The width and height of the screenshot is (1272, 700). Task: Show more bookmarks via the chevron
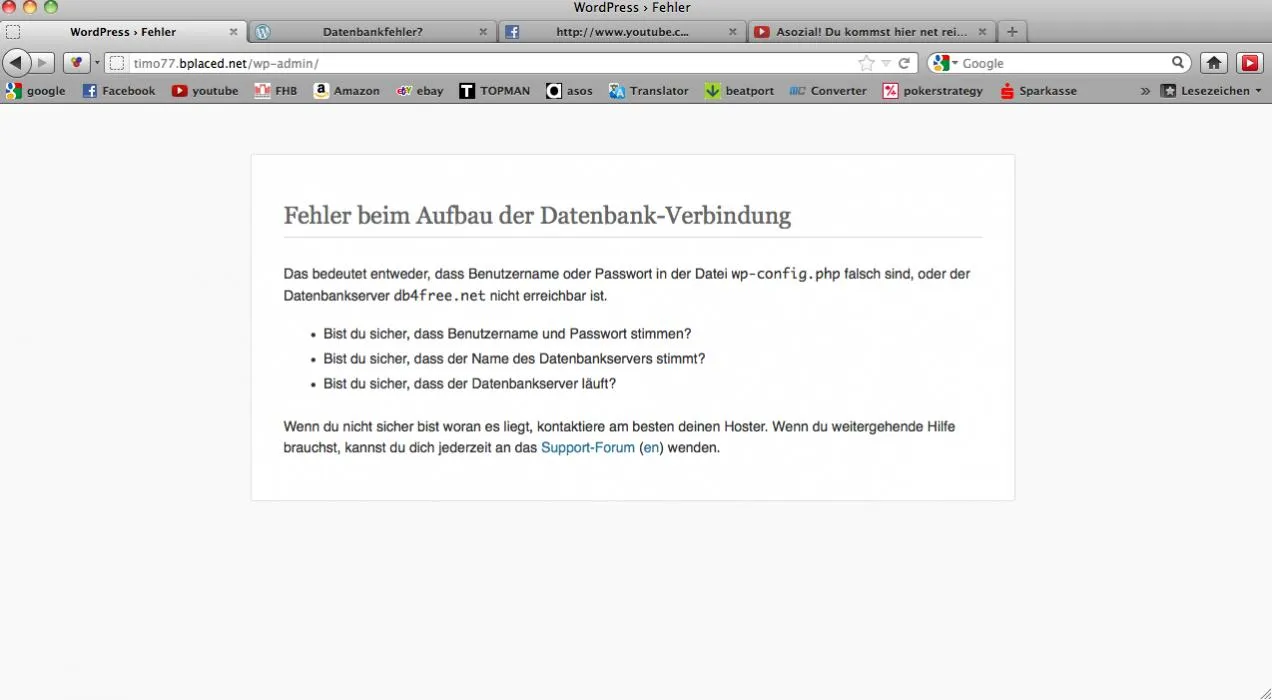[1145, 91]
